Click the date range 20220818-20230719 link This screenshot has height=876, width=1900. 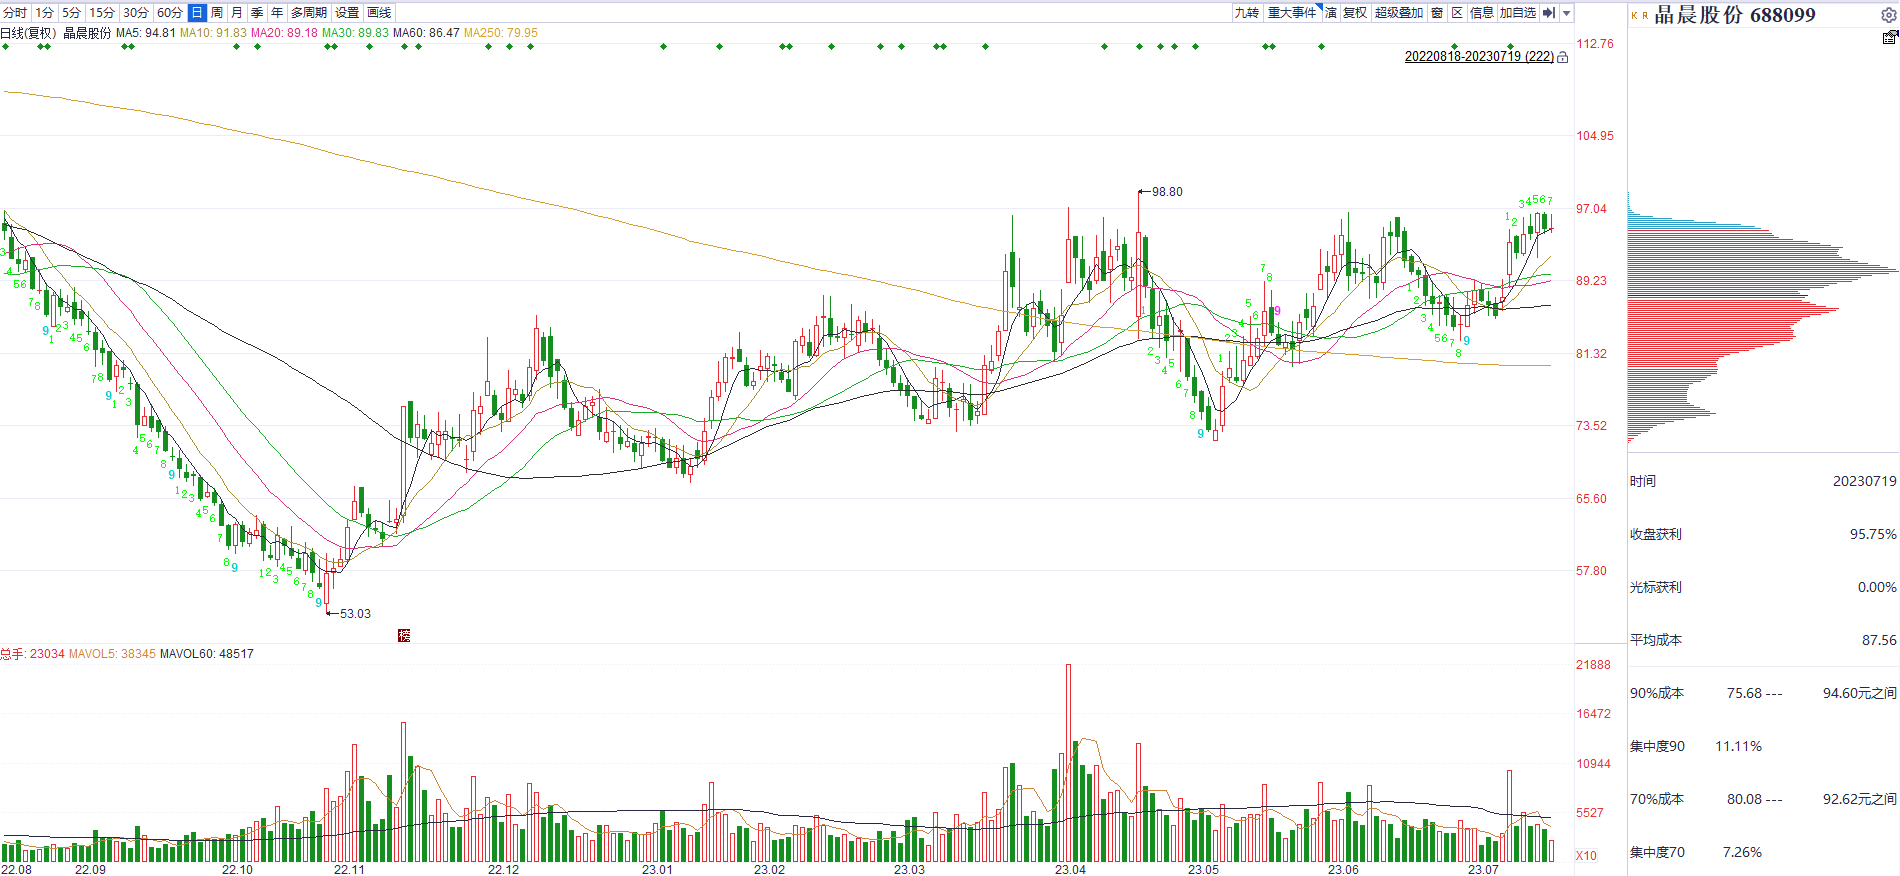[1480, 57]
